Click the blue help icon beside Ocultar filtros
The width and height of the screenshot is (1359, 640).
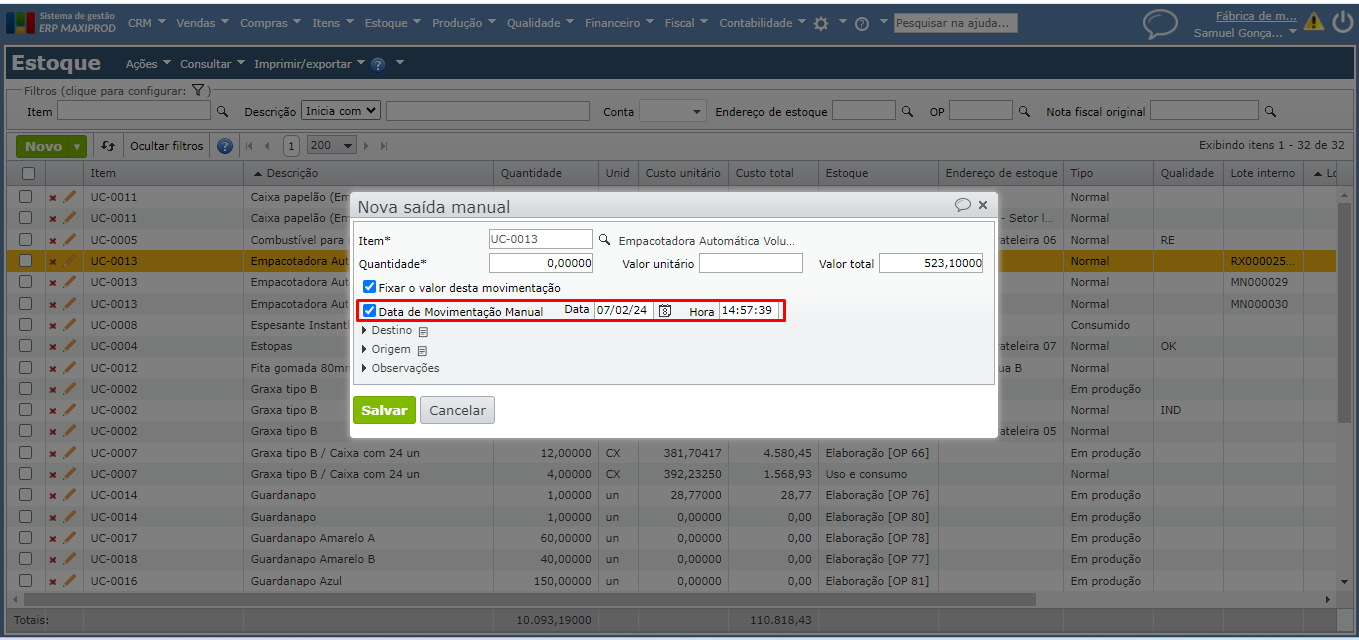[x=225, y=146]
